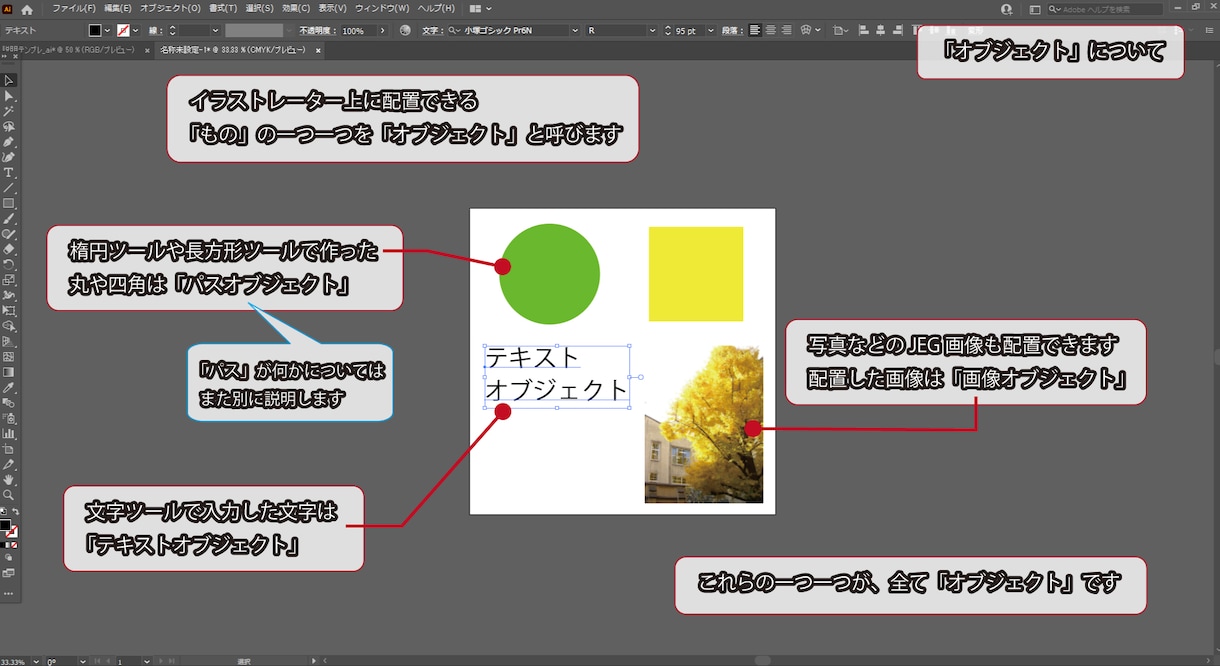Screen dimensions: 1220x666
Task: Step the font size value with stepper arrows
Action: (668, 30)
